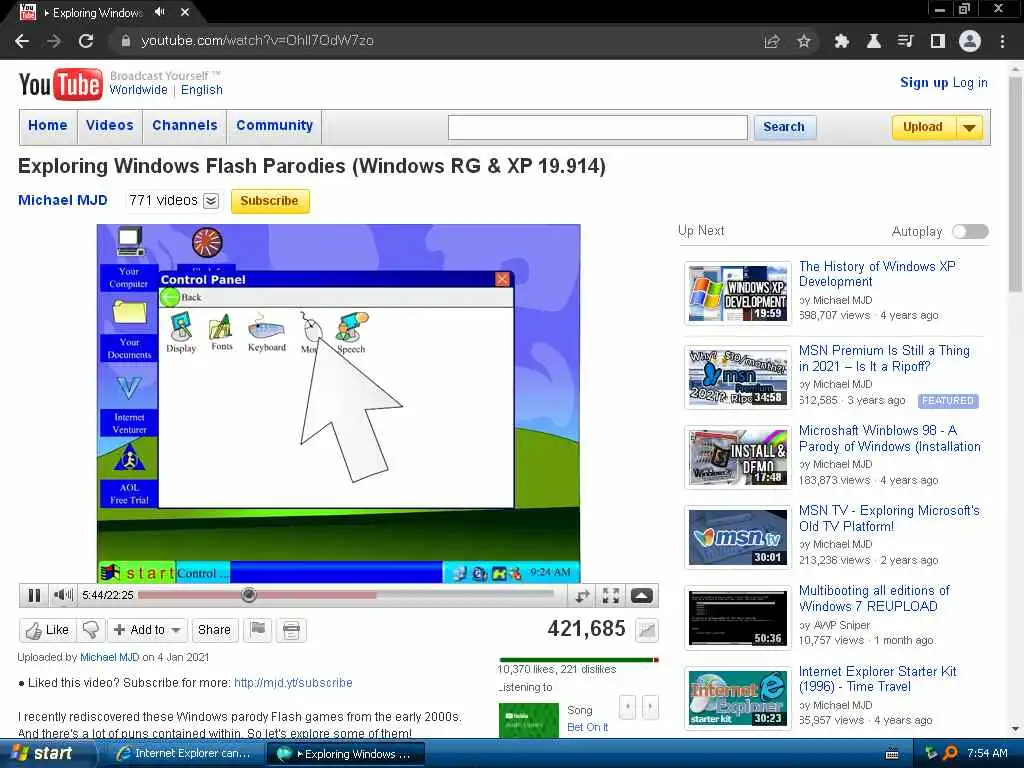Open Michael MJD channel title link
This screenshot has height=768, width=1024.
click(x=63, y=200)
